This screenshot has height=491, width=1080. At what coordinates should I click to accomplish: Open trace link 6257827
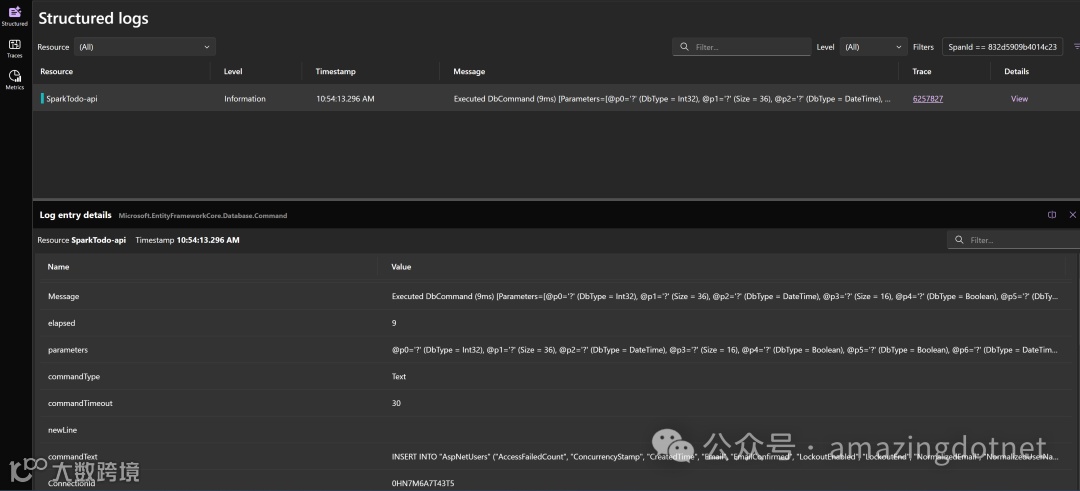(928, 99)
